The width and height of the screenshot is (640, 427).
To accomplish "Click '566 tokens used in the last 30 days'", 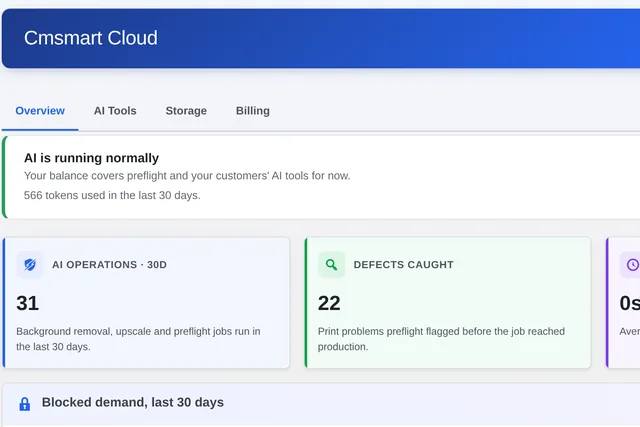I will (x=112, y=195).
